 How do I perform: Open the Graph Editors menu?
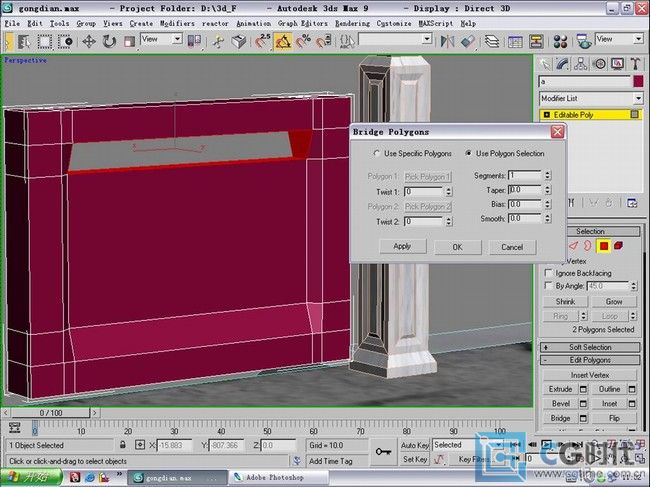302,24
